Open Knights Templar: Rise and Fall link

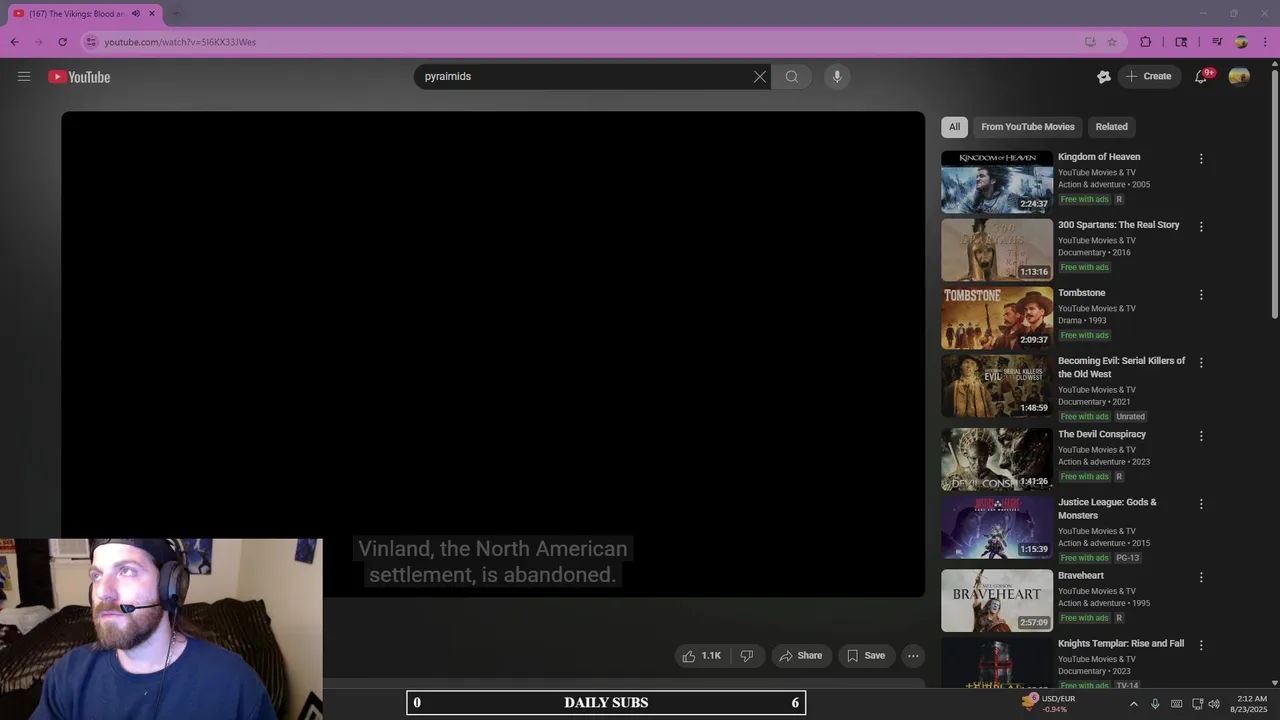[x=1121, y=644]
